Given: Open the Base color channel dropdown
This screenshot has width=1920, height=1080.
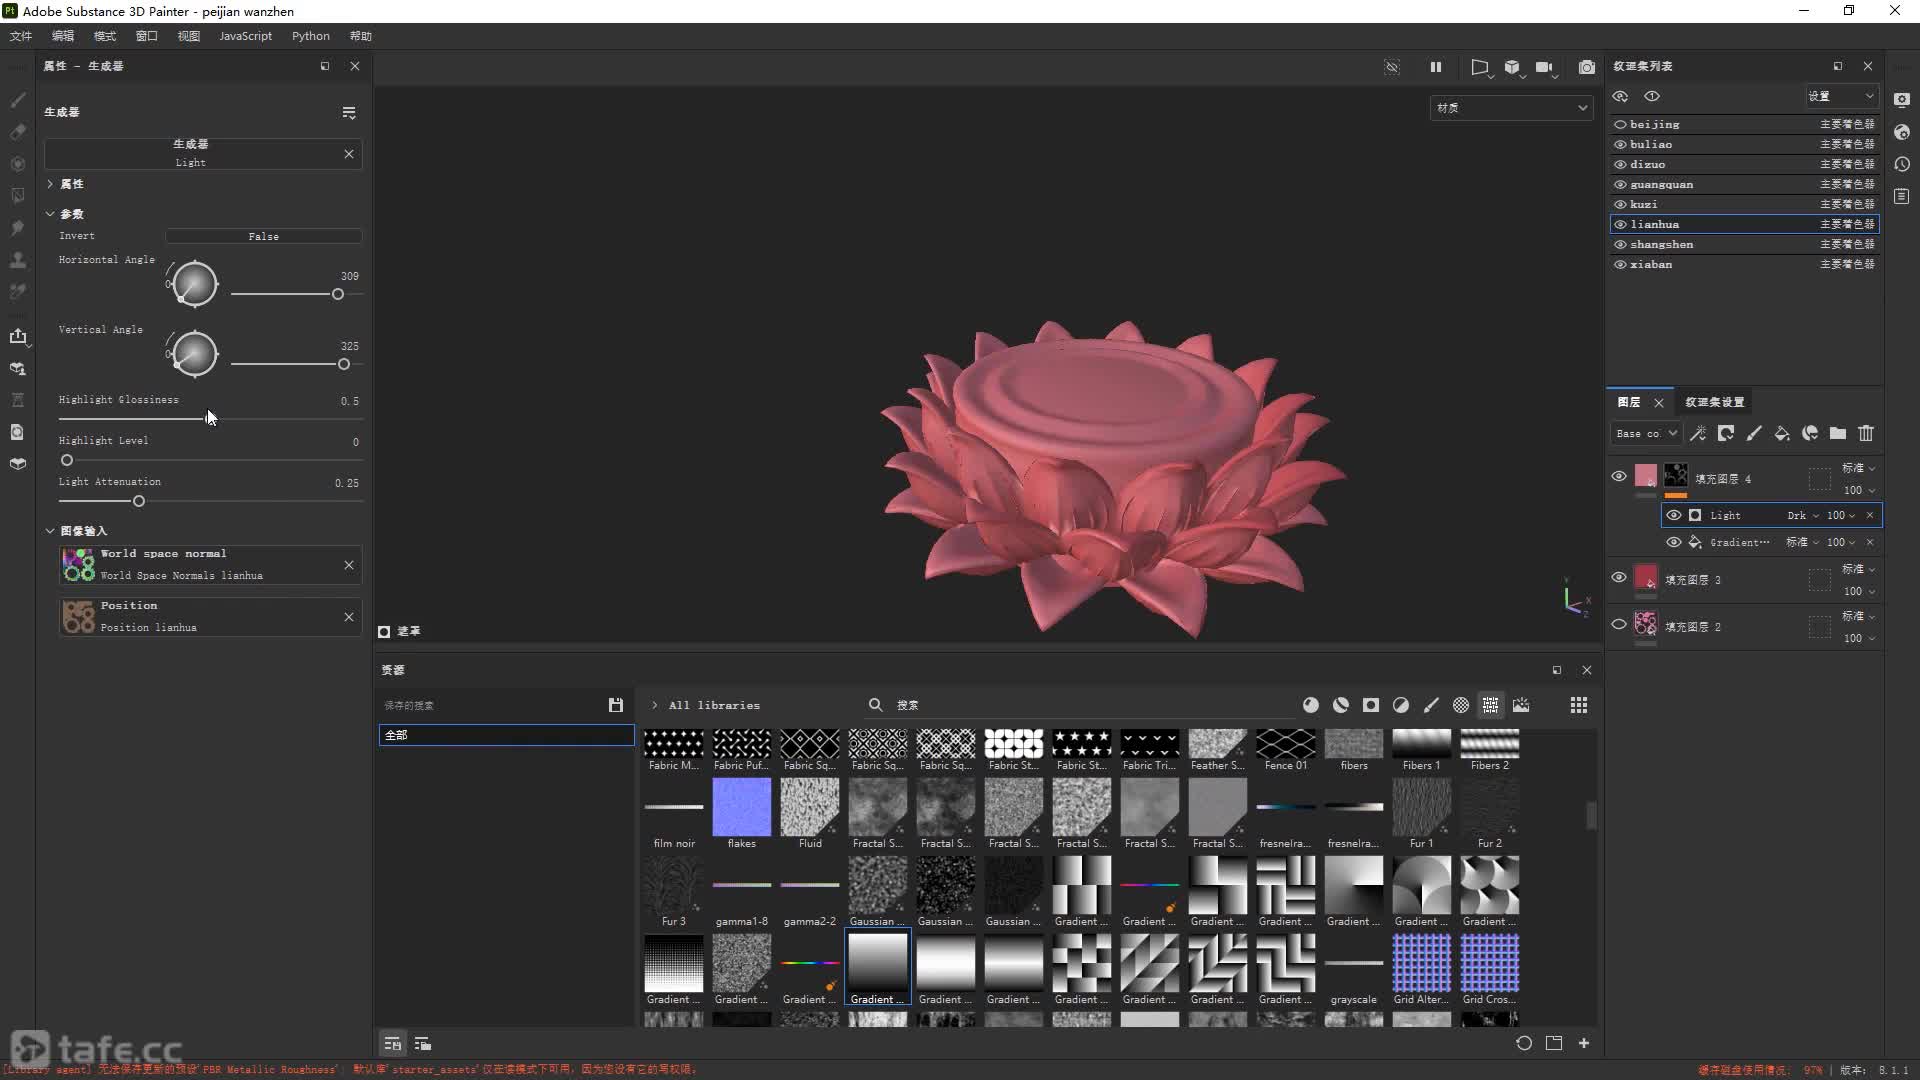Looking at the screenshot, I should tap(1645, 433).
